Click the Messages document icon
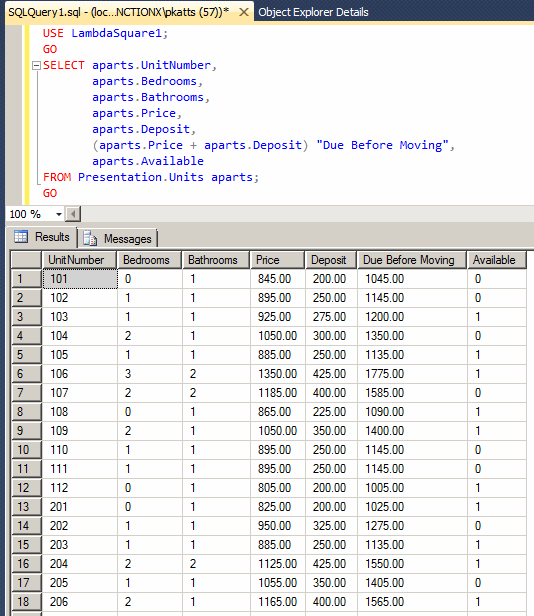The height and width of the screenshot is (616, 534). [x=90, y=238]
